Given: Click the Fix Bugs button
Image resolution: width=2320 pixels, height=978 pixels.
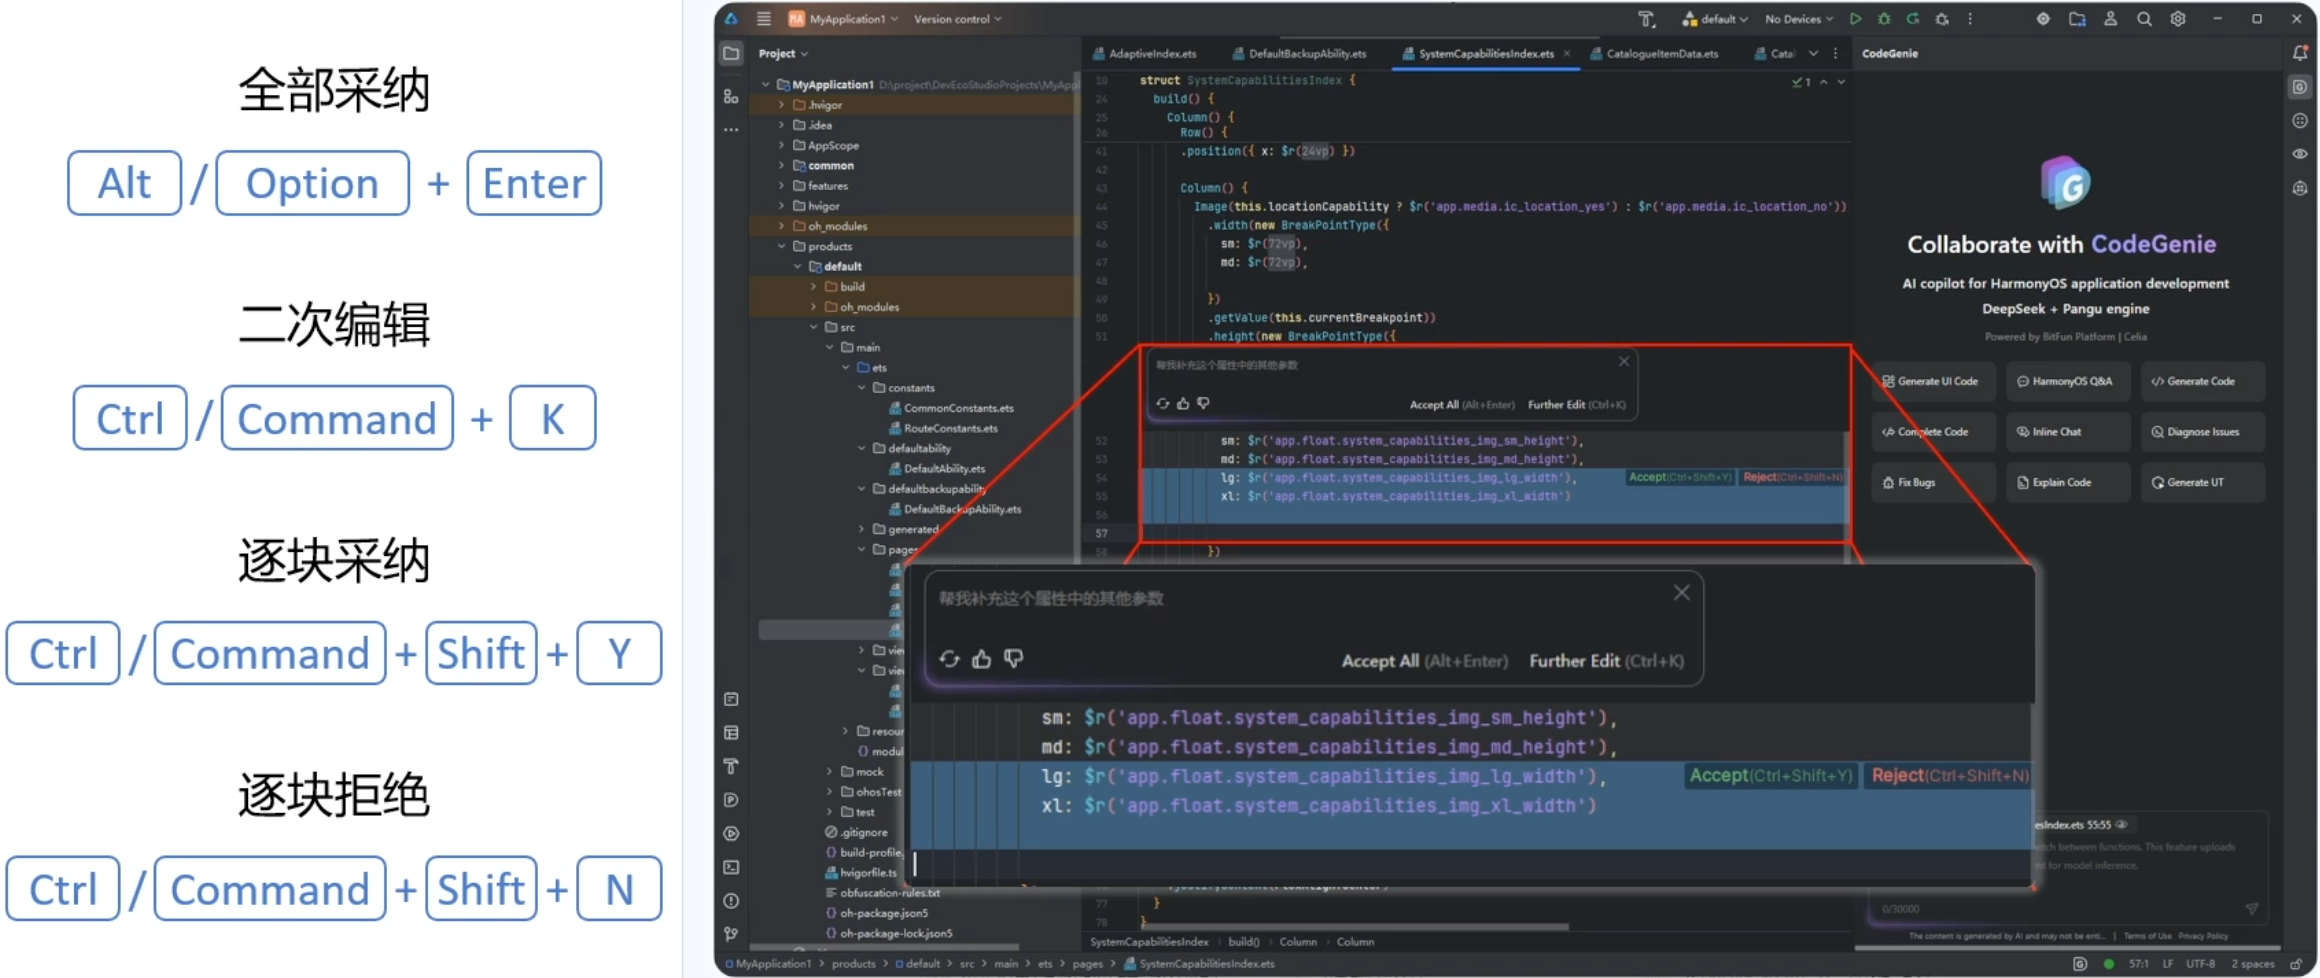Looking at the screenshot, I should (x=1932, y=482).
